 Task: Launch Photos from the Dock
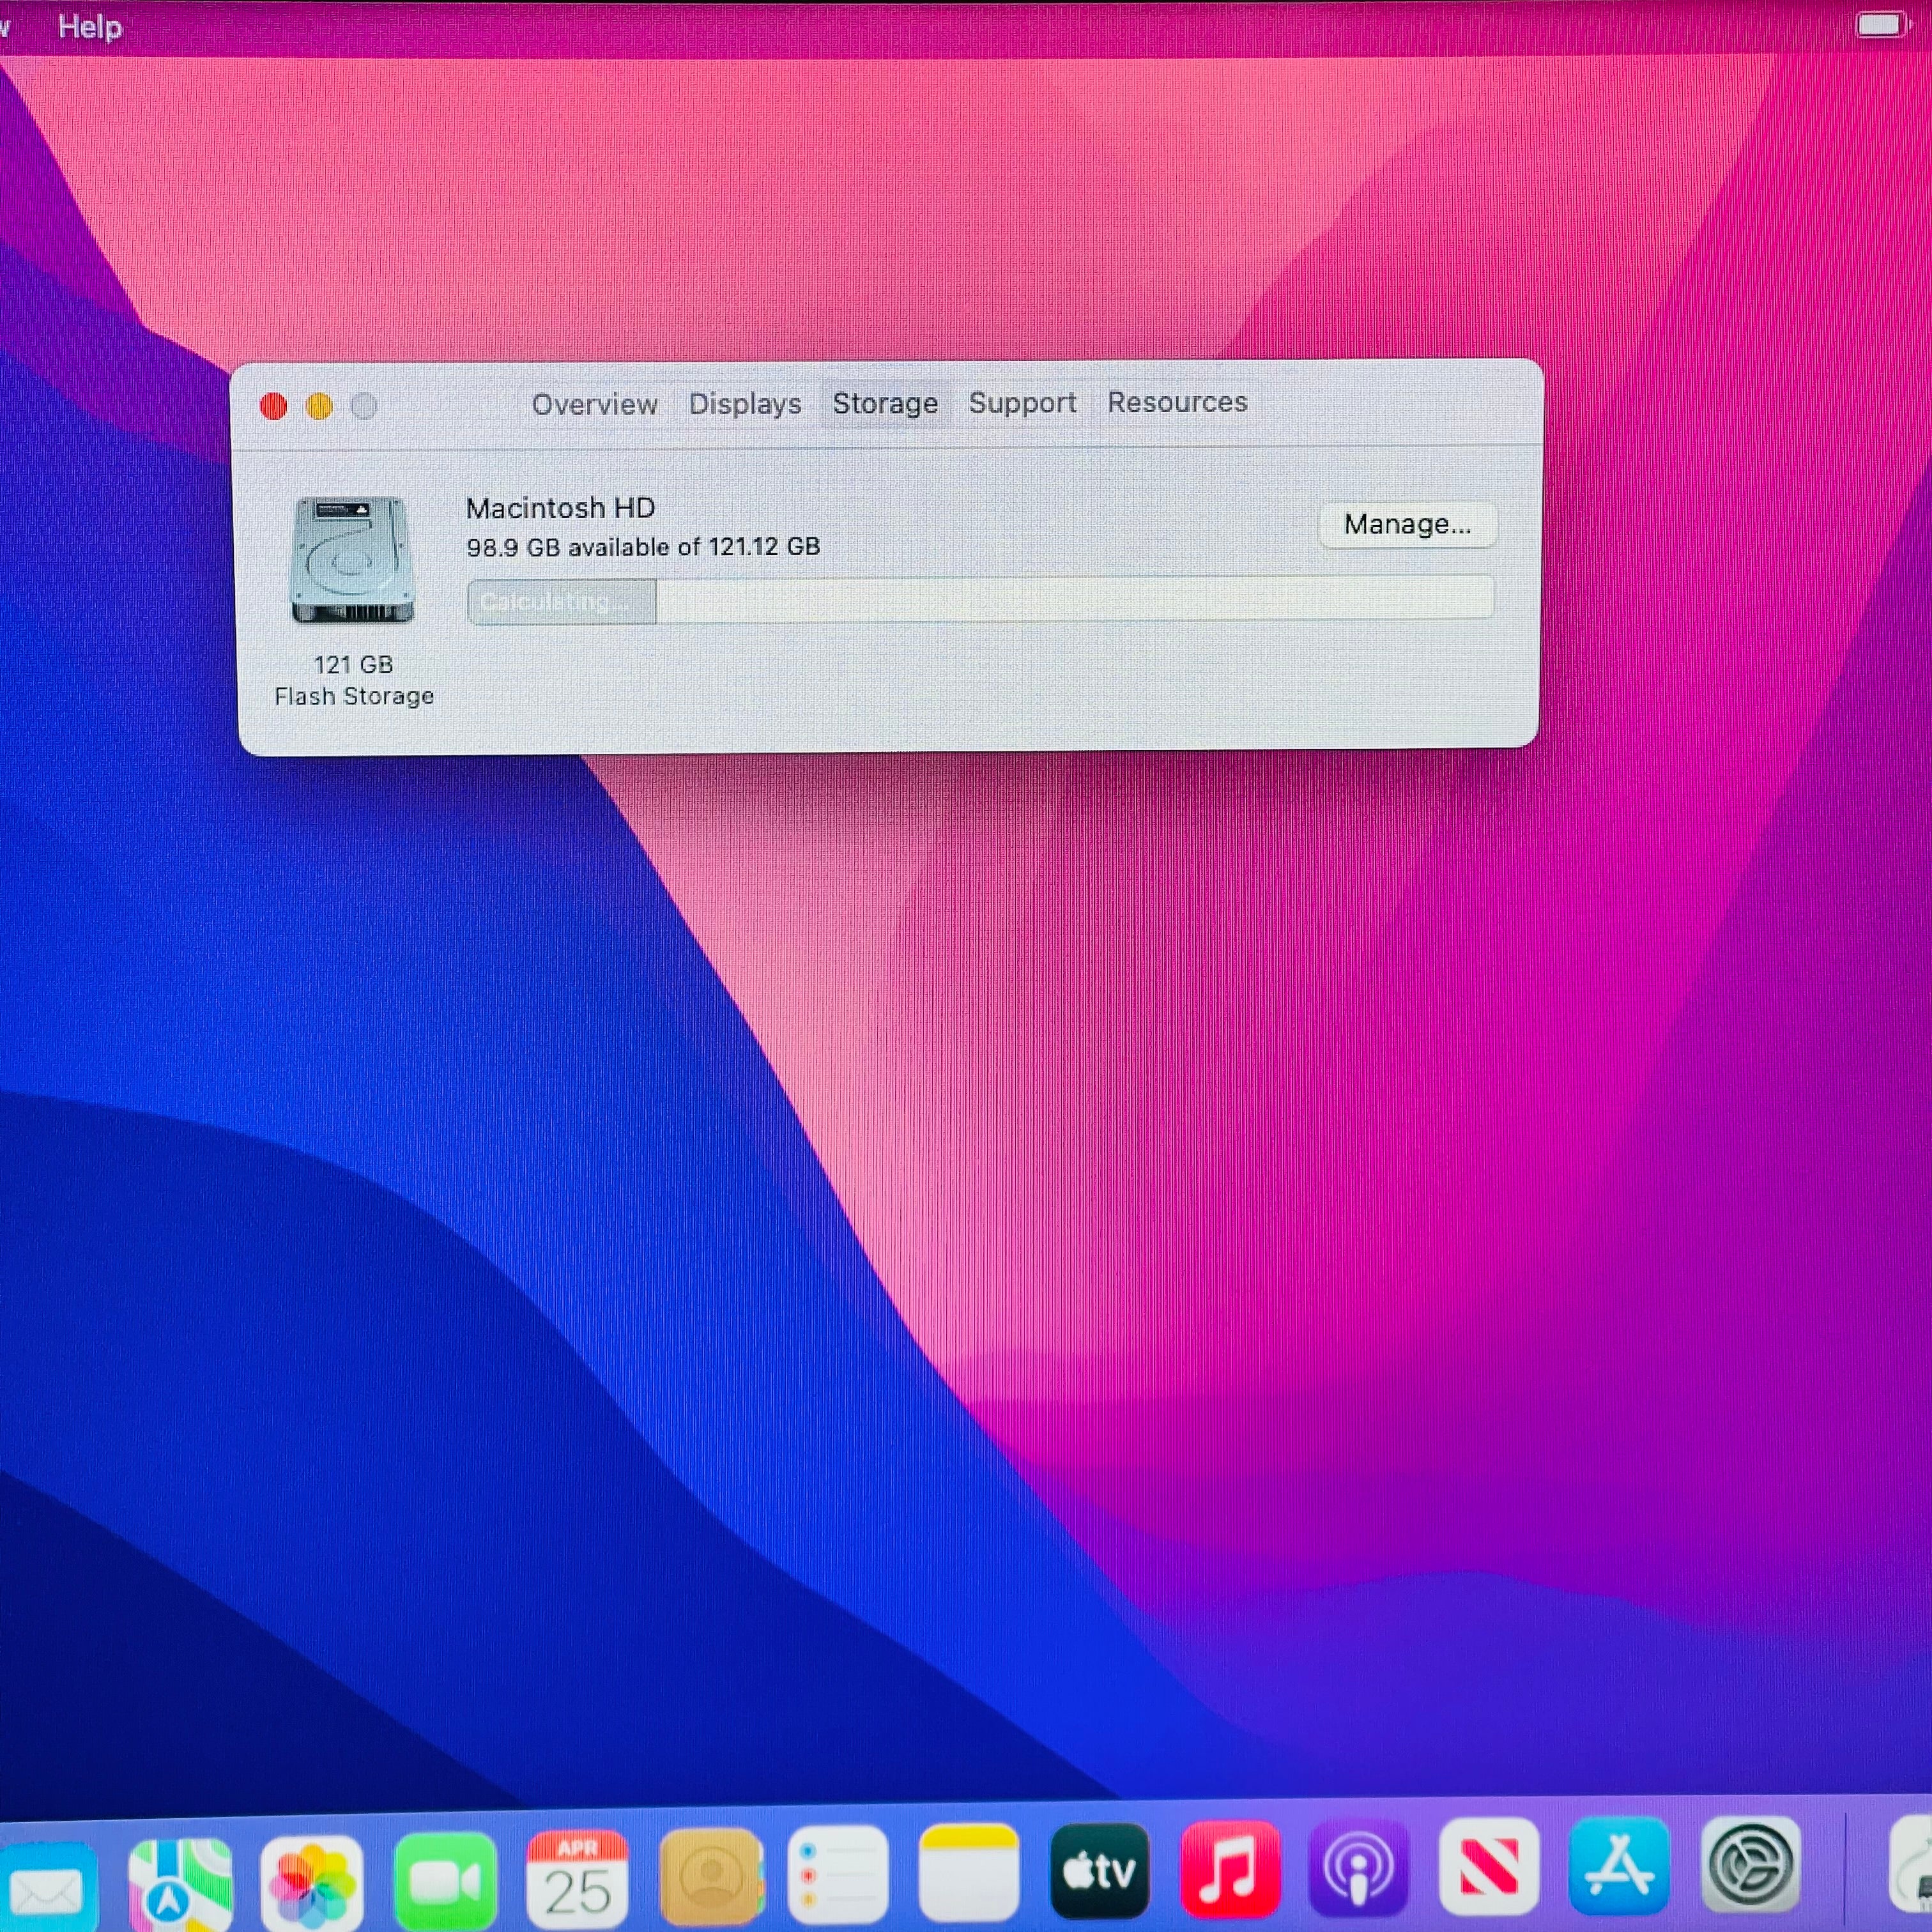(312, 1883)
